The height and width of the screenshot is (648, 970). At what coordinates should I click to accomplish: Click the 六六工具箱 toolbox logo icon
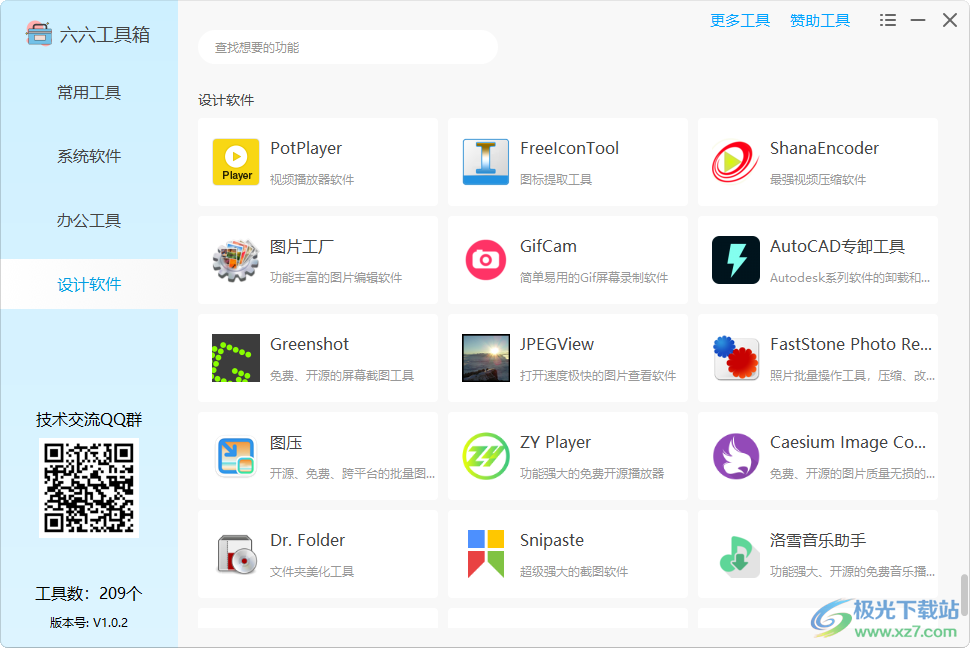pos(38,34)
